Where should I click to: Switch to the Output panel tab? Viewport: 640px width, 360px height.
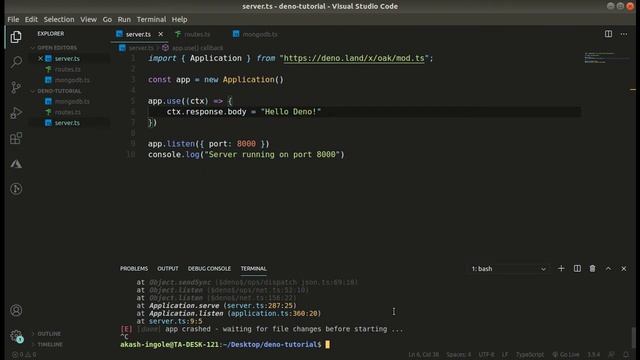pos(168,269)
